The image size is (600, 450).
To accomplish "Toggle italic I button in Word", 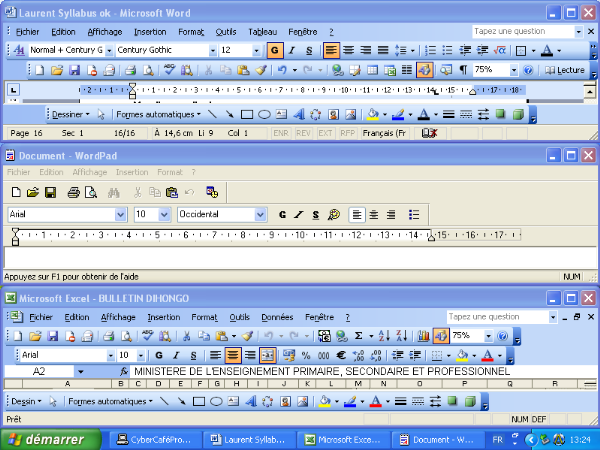I will 292,50.
